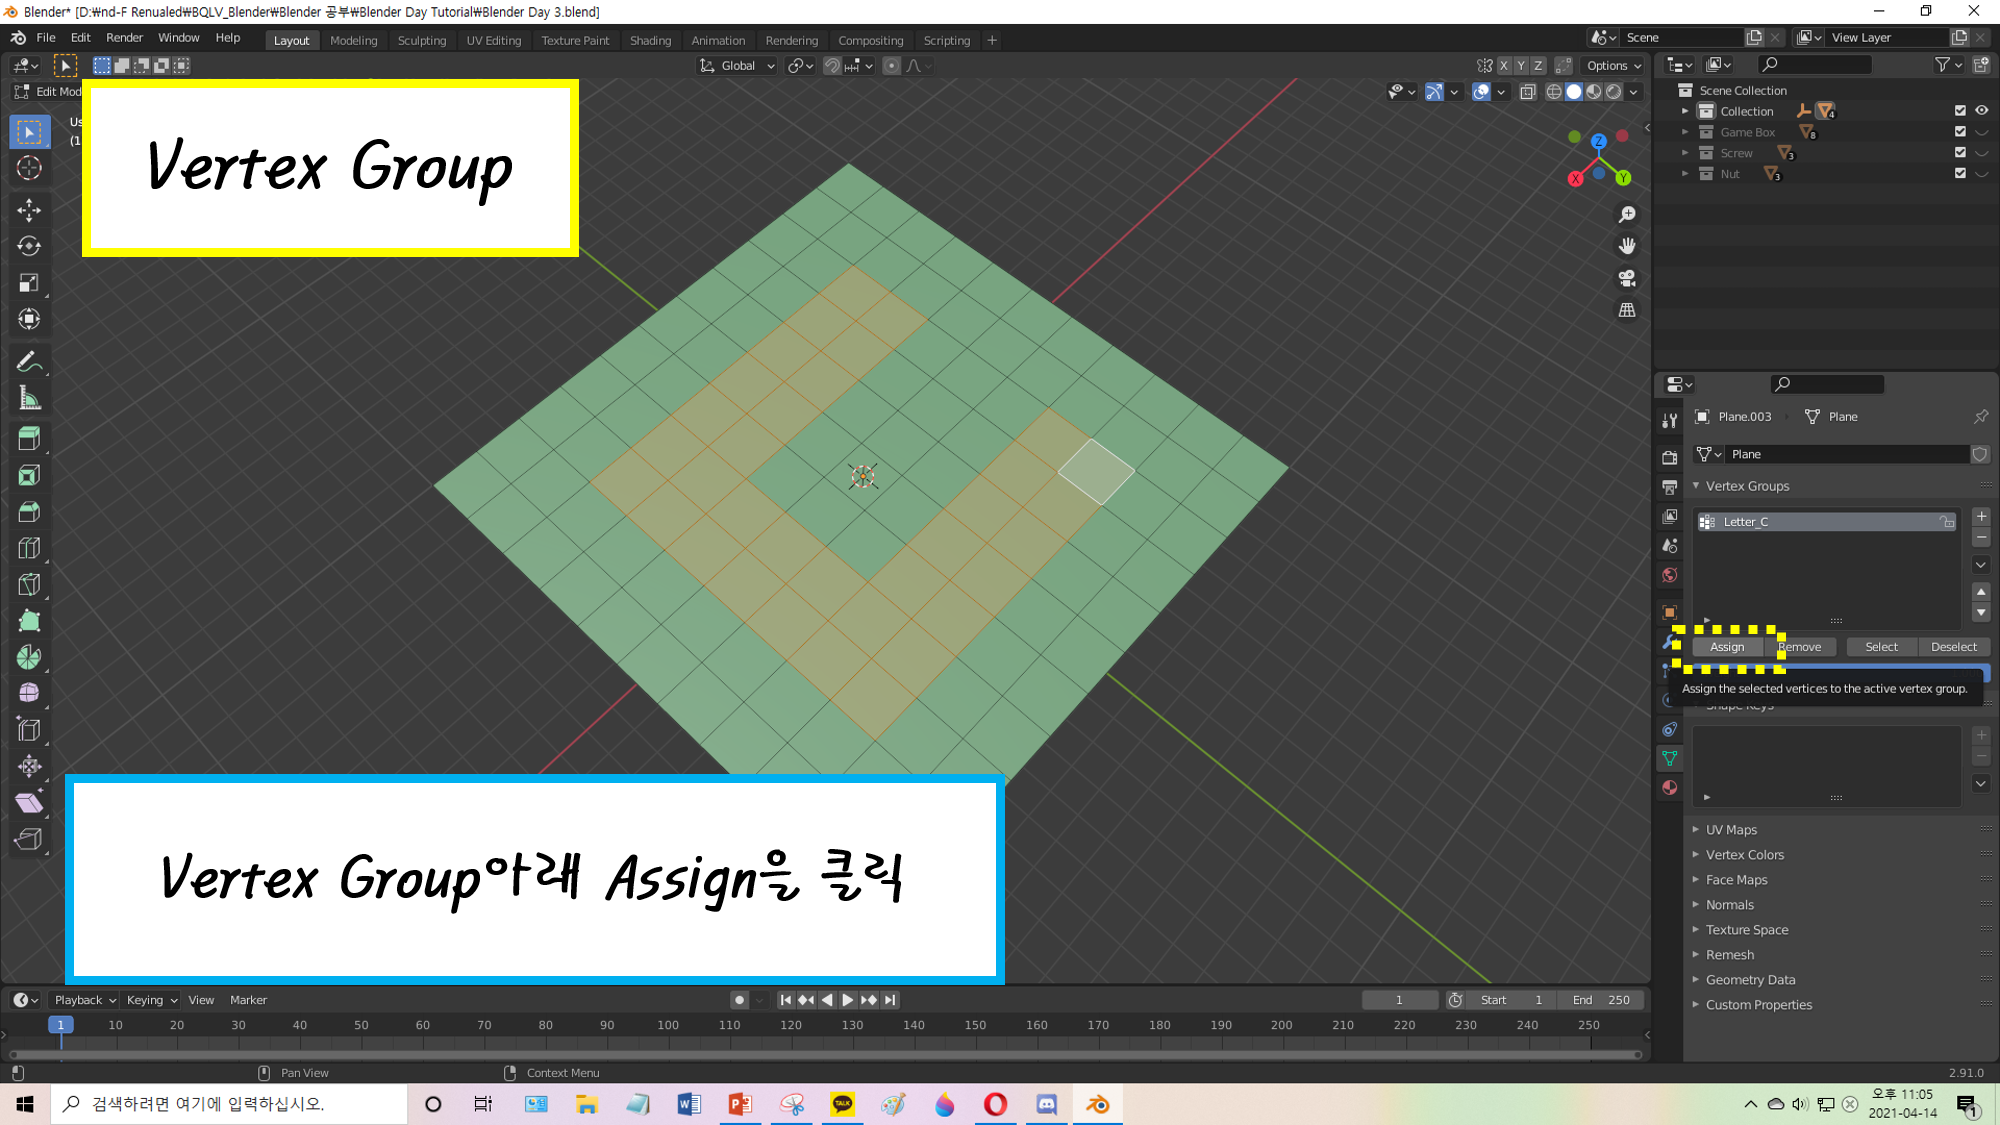The height and width of the screenshot is (1125, 2000).
Task: Toggle the Collection visibility eye icon
Action: [1981, 111]
